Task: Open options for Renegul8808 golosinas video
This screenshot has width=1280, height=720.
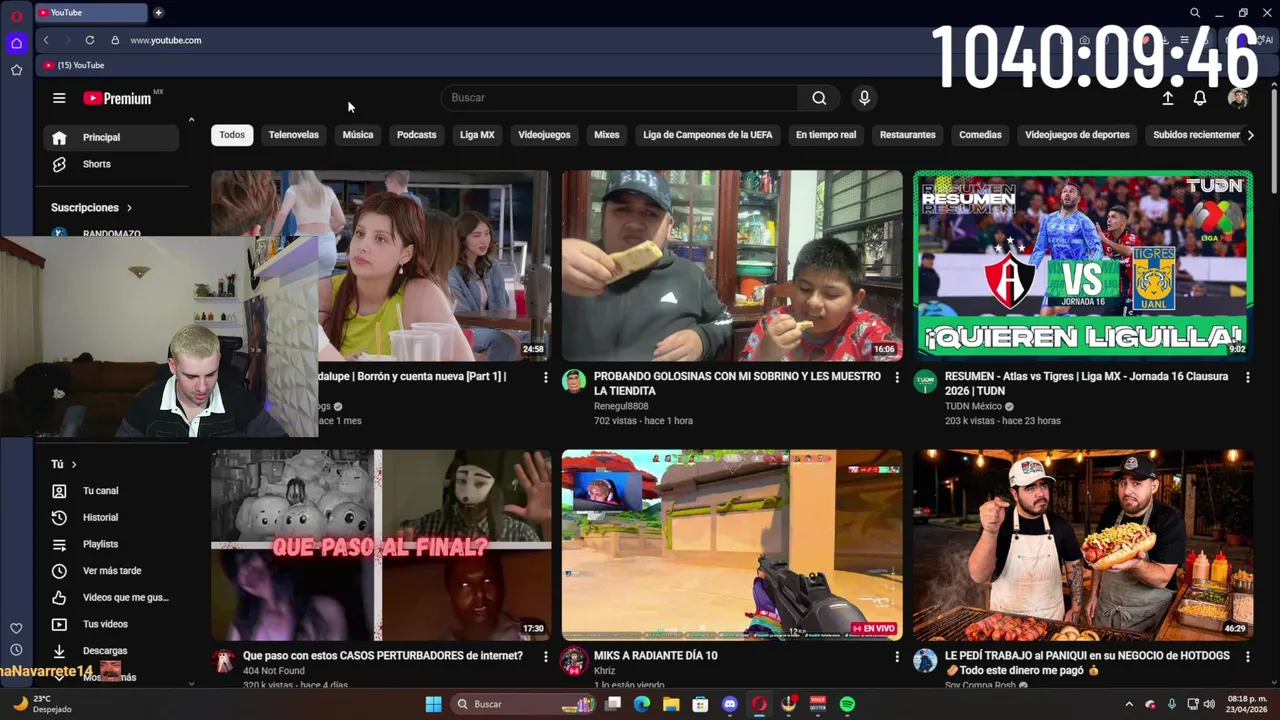Action: (x=896, y=377)
